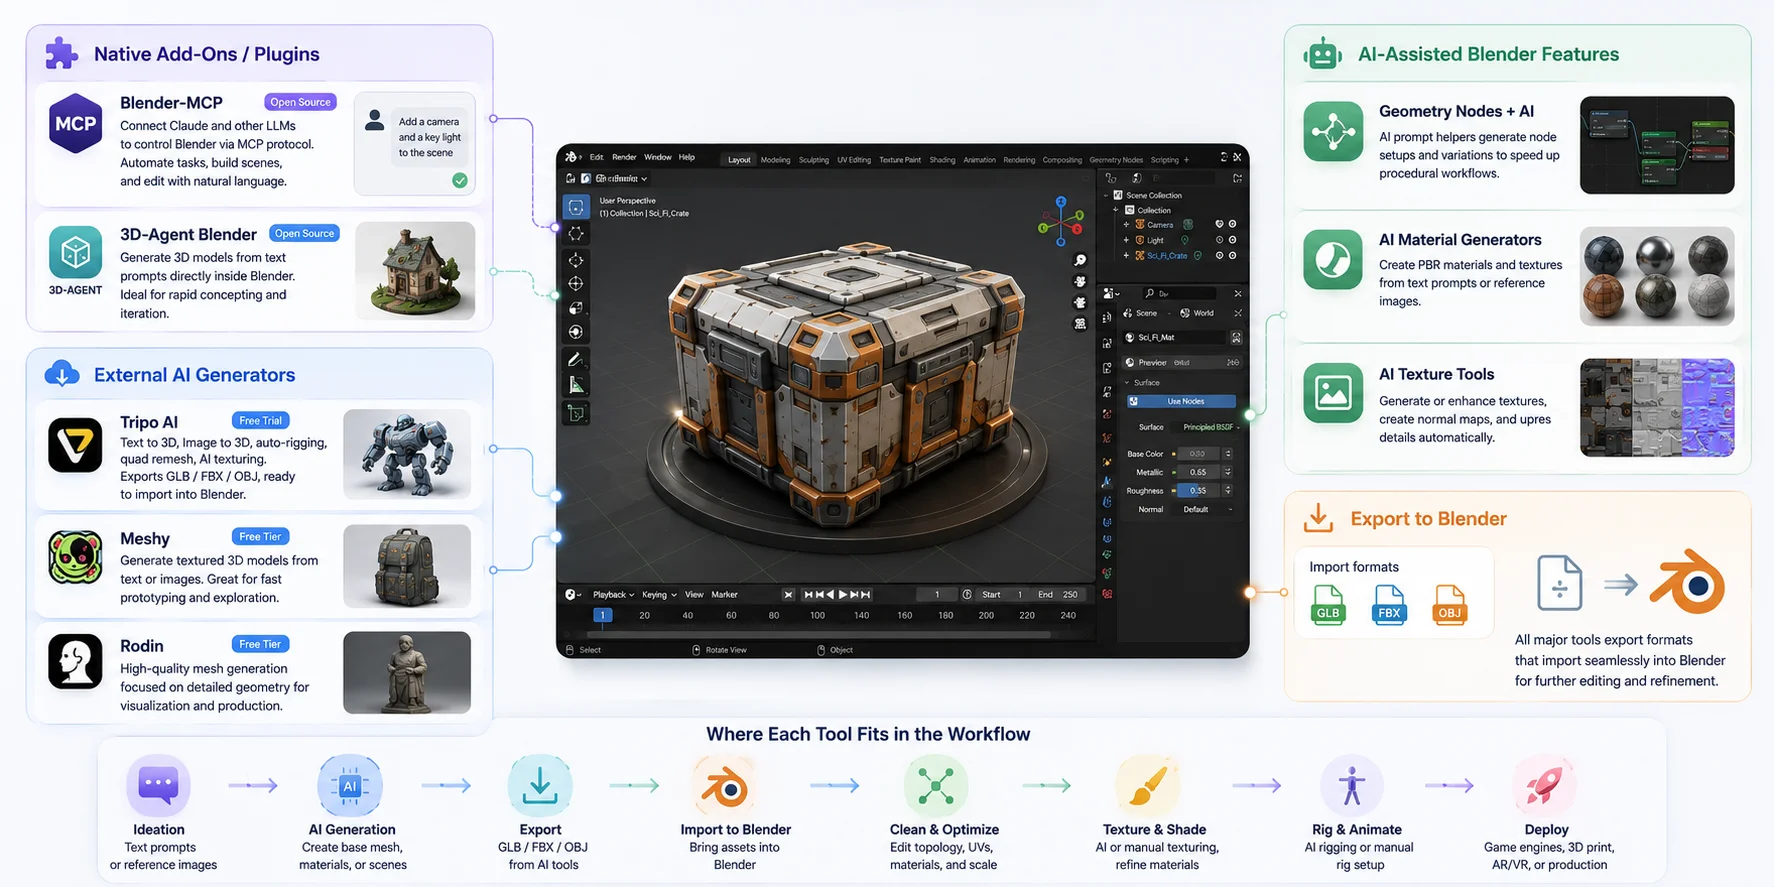Toggle viewport visibility of Camera in outliner
Image resolution: width=1774 pixels, height=887 pixels.
click(x=1219, y=224)
